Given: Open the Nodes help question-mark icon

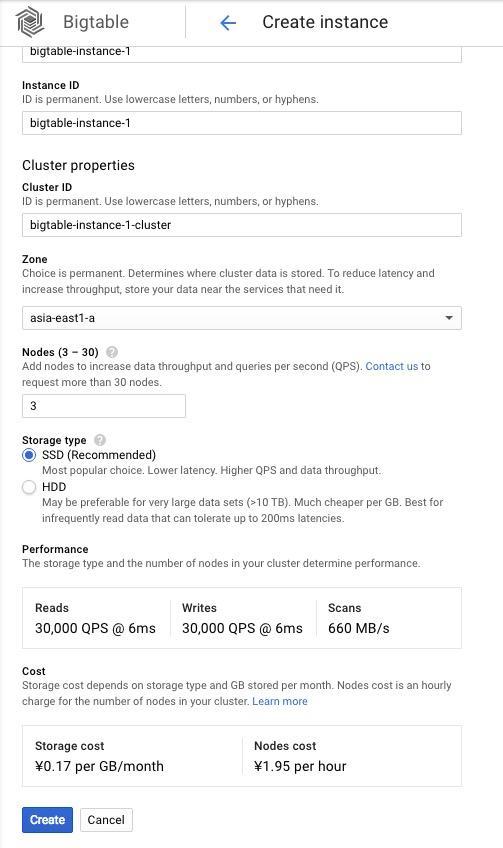Looking at the screenshot, I should click(x=112, y=352).
